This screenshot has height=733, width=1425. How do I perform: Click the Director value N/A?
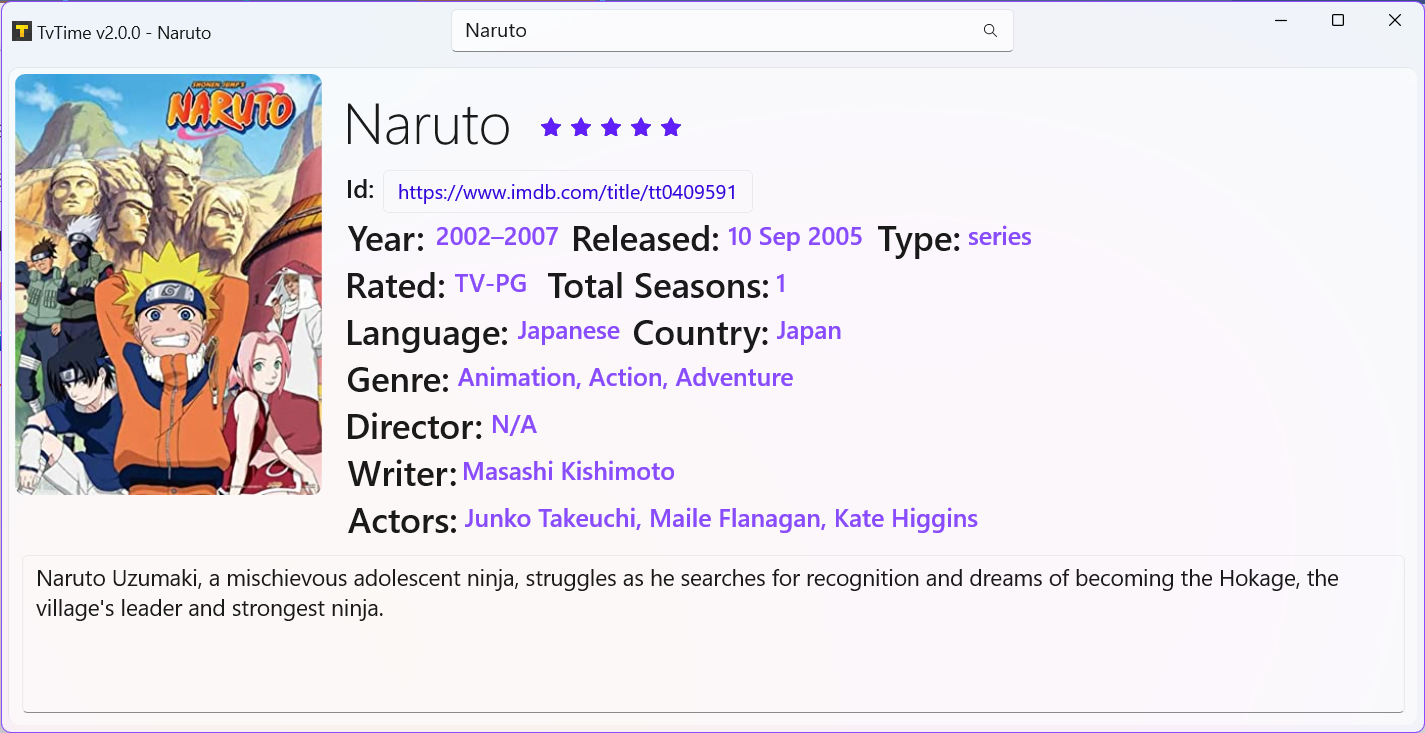[514, 426]
